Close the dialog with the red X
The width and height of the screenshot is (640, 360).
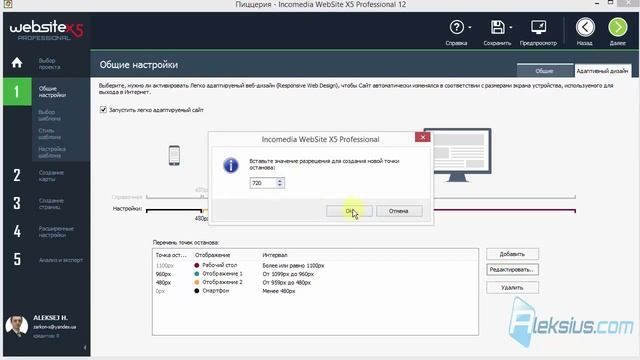(x=422, y=137)
